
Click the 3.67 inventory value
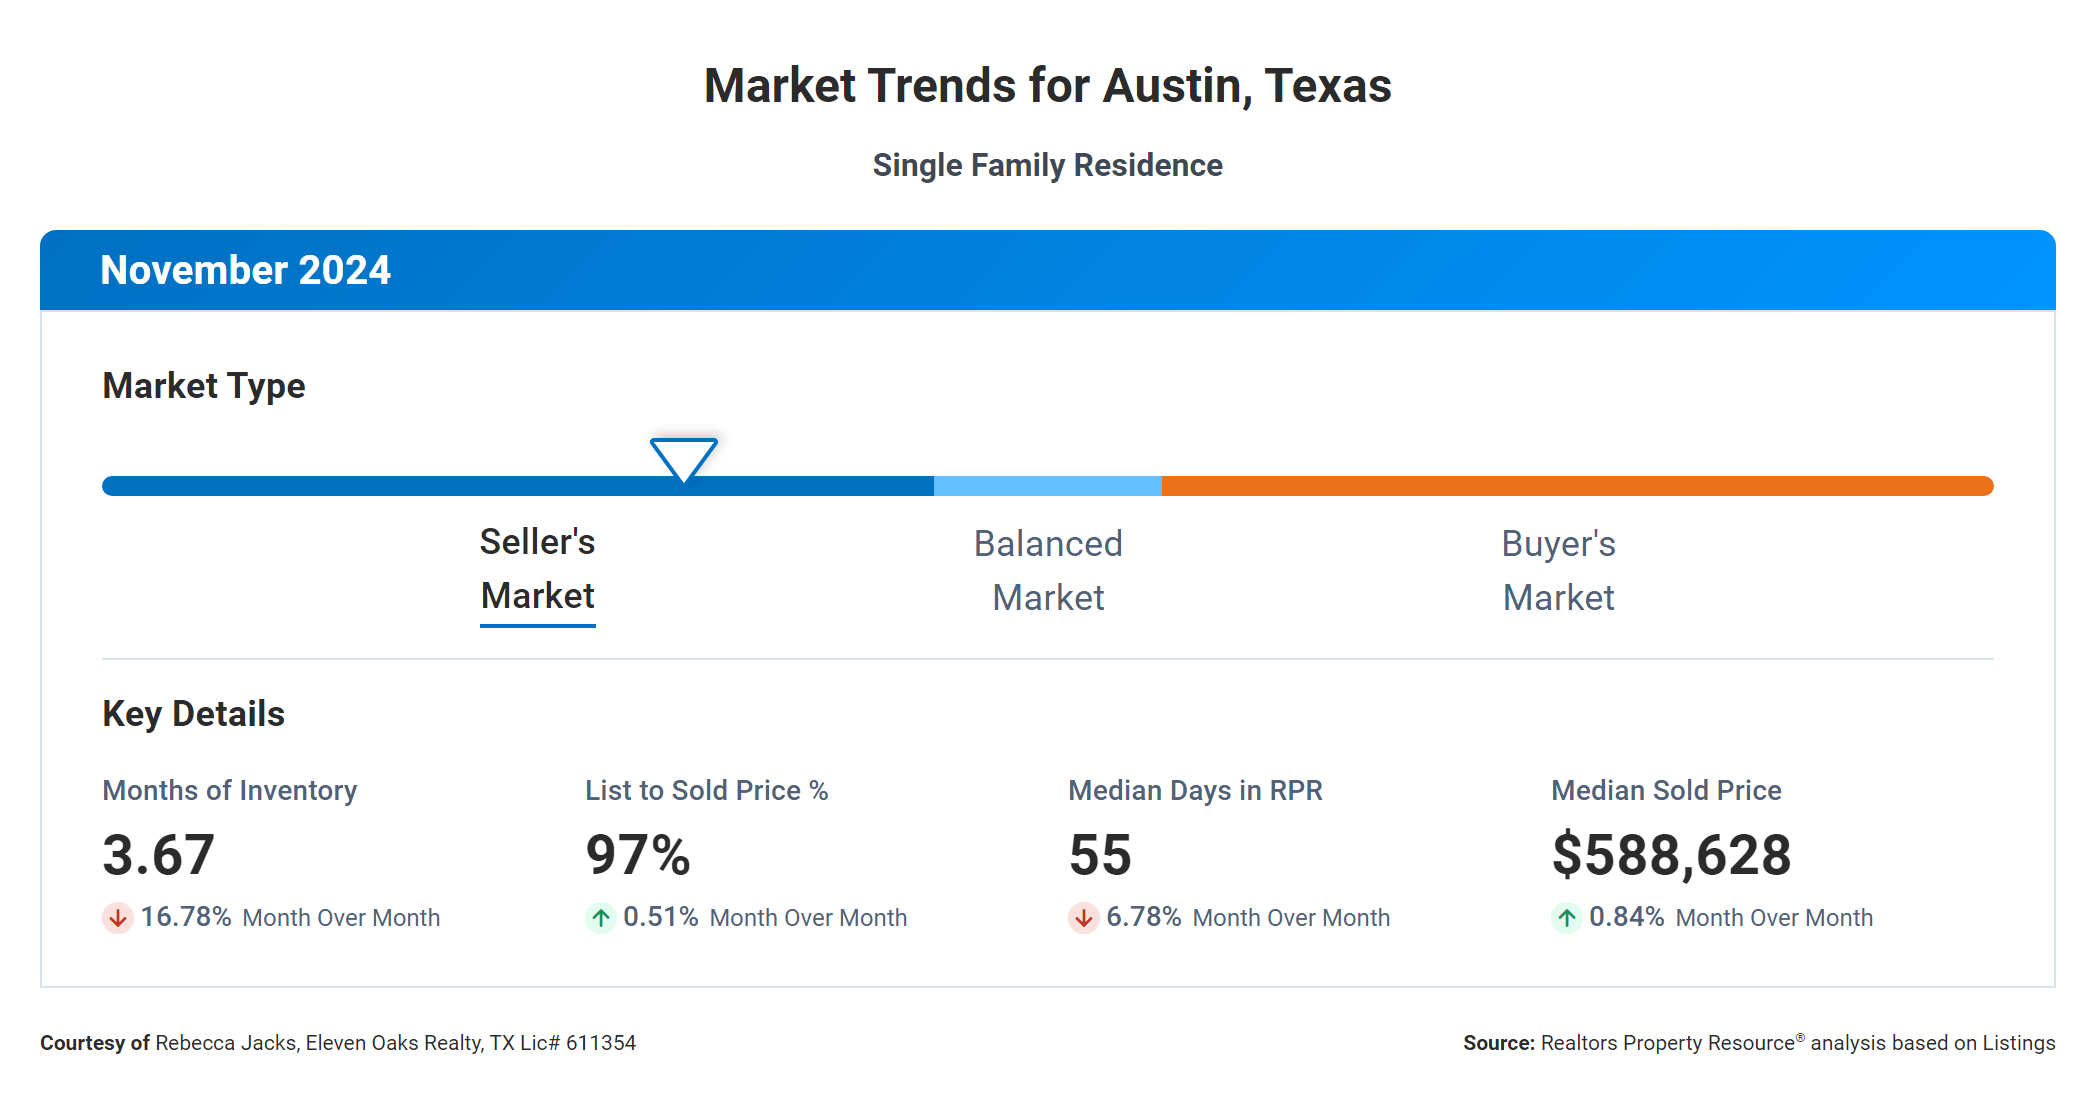(x=158, y=855)
